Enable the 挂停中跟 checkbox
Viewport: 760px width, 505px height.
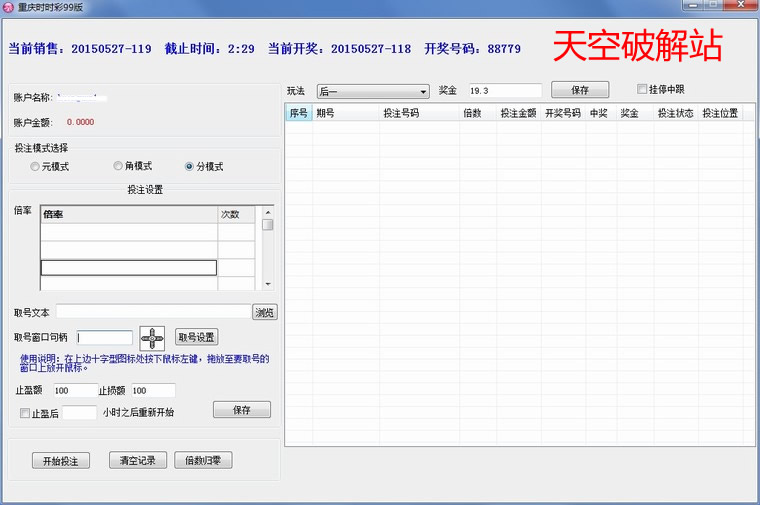642,89
